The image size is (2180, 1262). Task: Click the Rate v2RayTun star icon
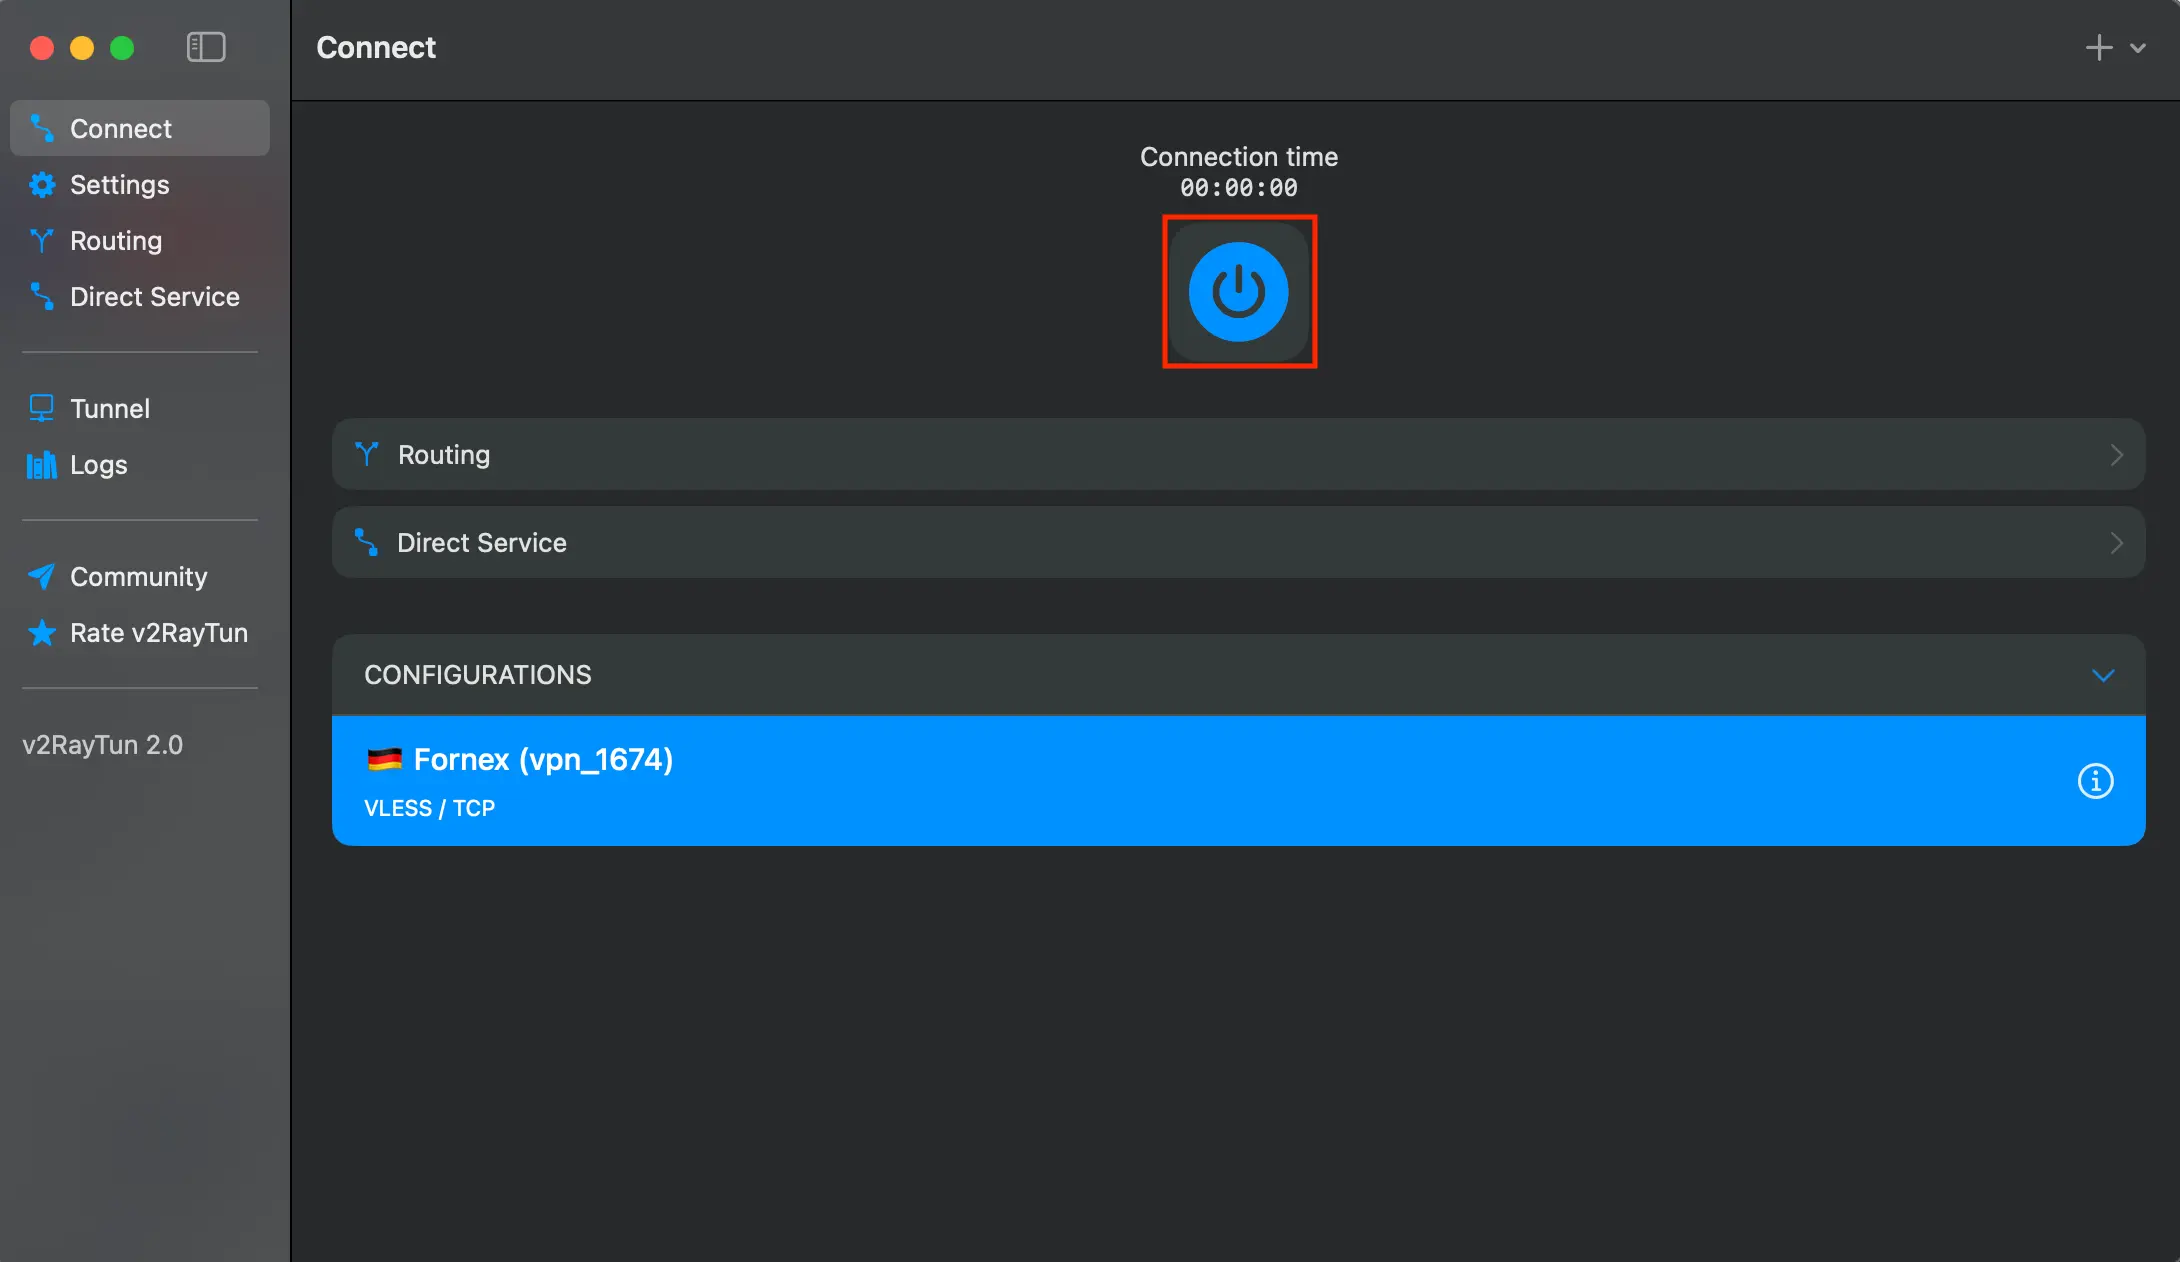pos(42,633)
